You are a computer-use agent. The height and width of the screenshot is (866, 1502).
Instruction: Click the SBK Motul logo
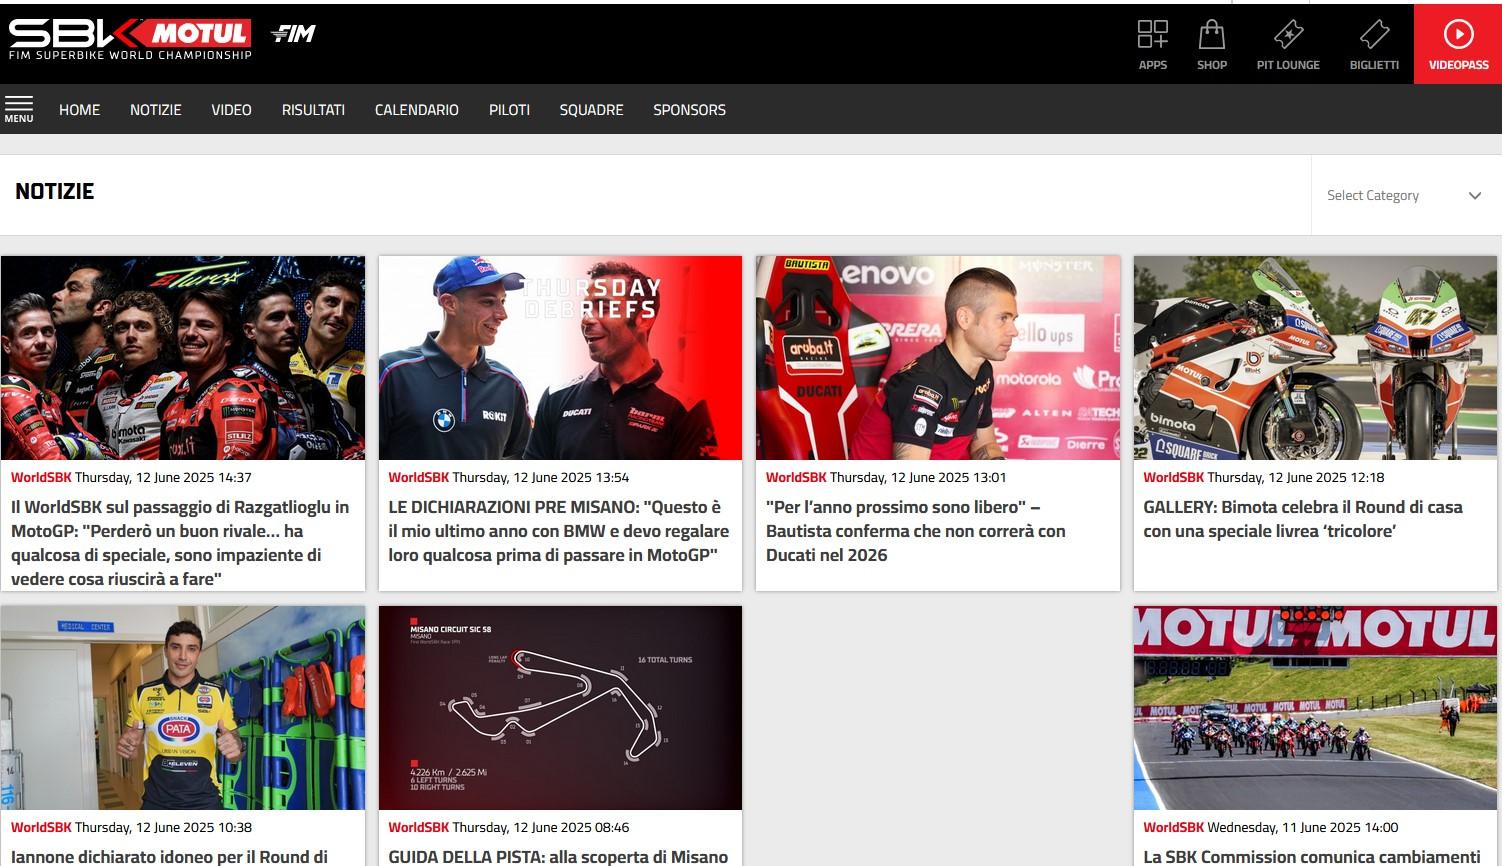[x=130, y=39]
